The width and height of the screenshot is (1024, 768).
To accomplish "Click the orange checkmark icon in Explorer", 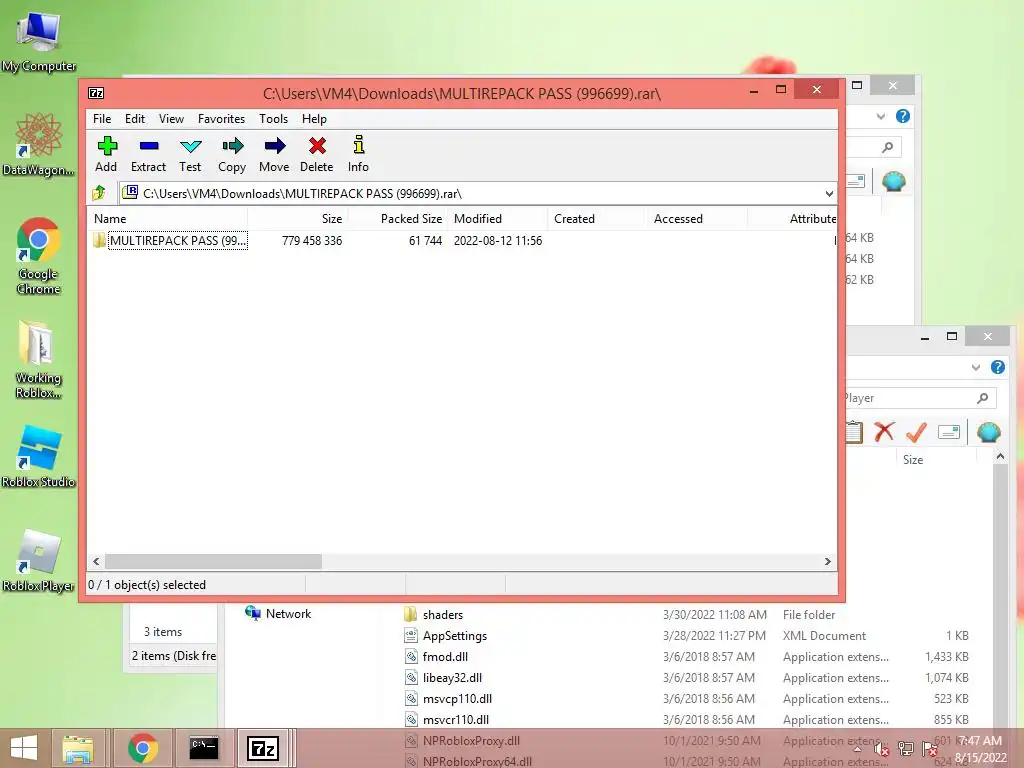I will pyautogui.click(x=916, y=432).
